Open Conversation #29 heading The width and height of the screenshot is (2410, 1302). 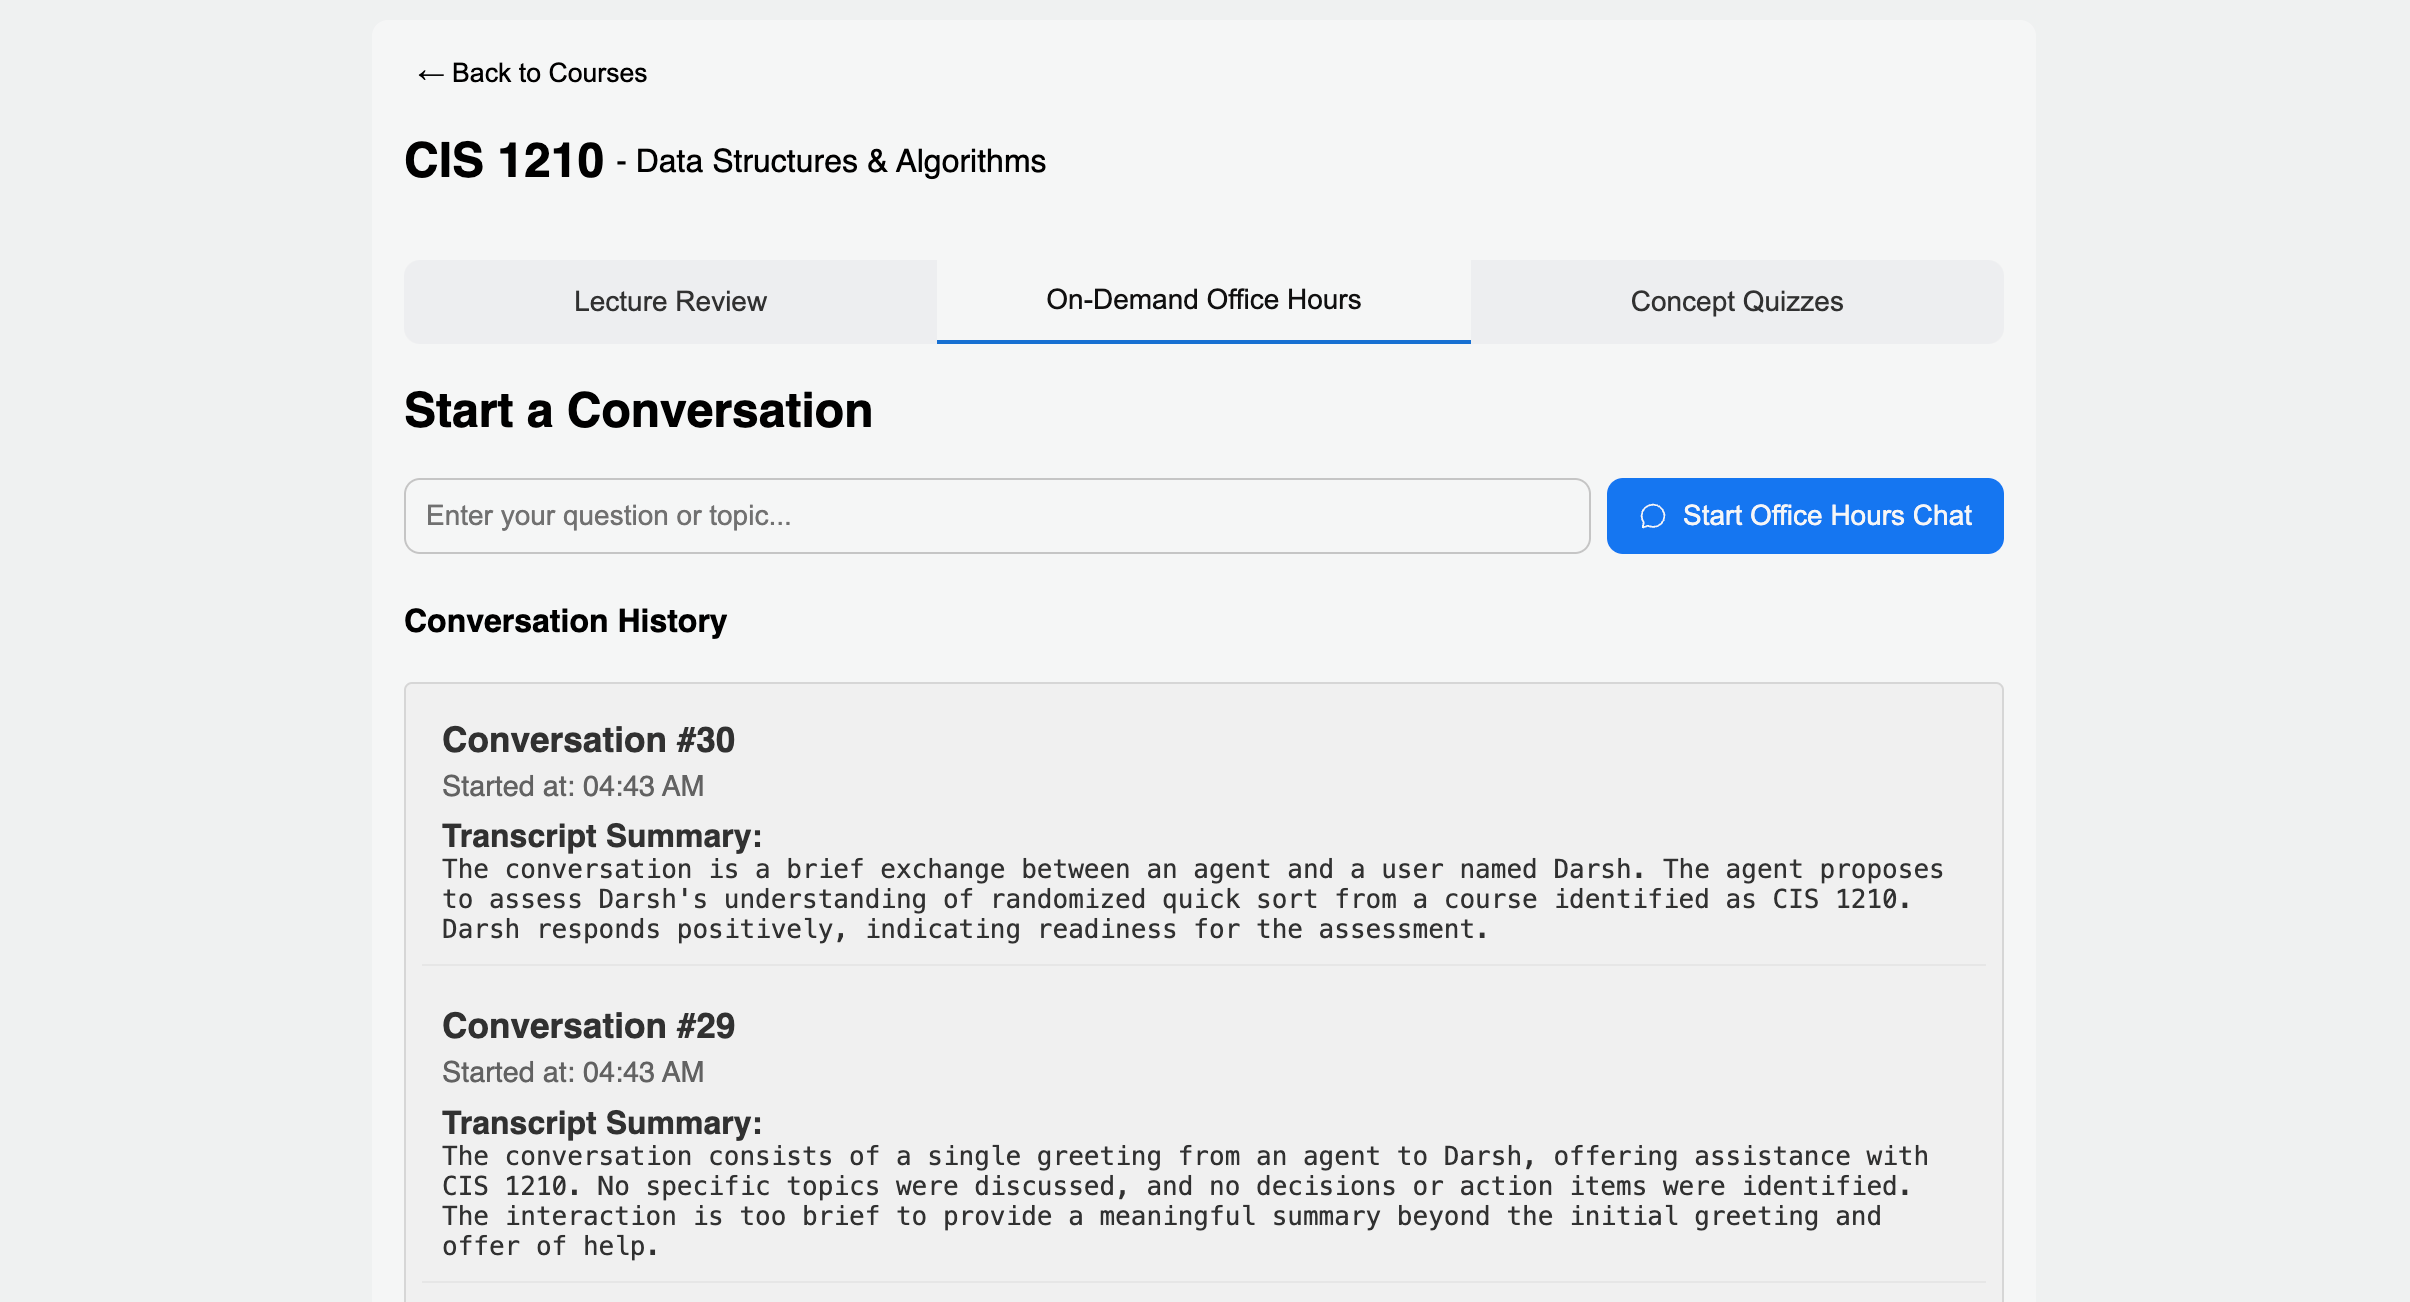(x=588, y=1026)
